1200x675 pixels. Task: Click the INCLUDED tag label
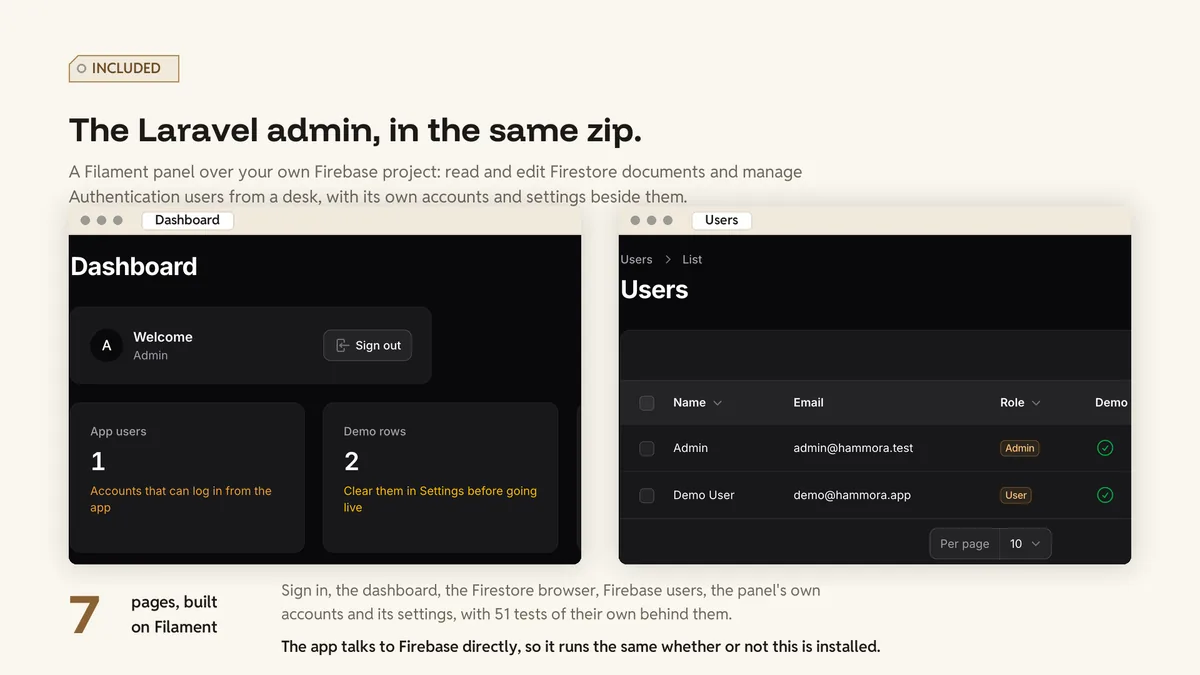(x=124, y=68)
